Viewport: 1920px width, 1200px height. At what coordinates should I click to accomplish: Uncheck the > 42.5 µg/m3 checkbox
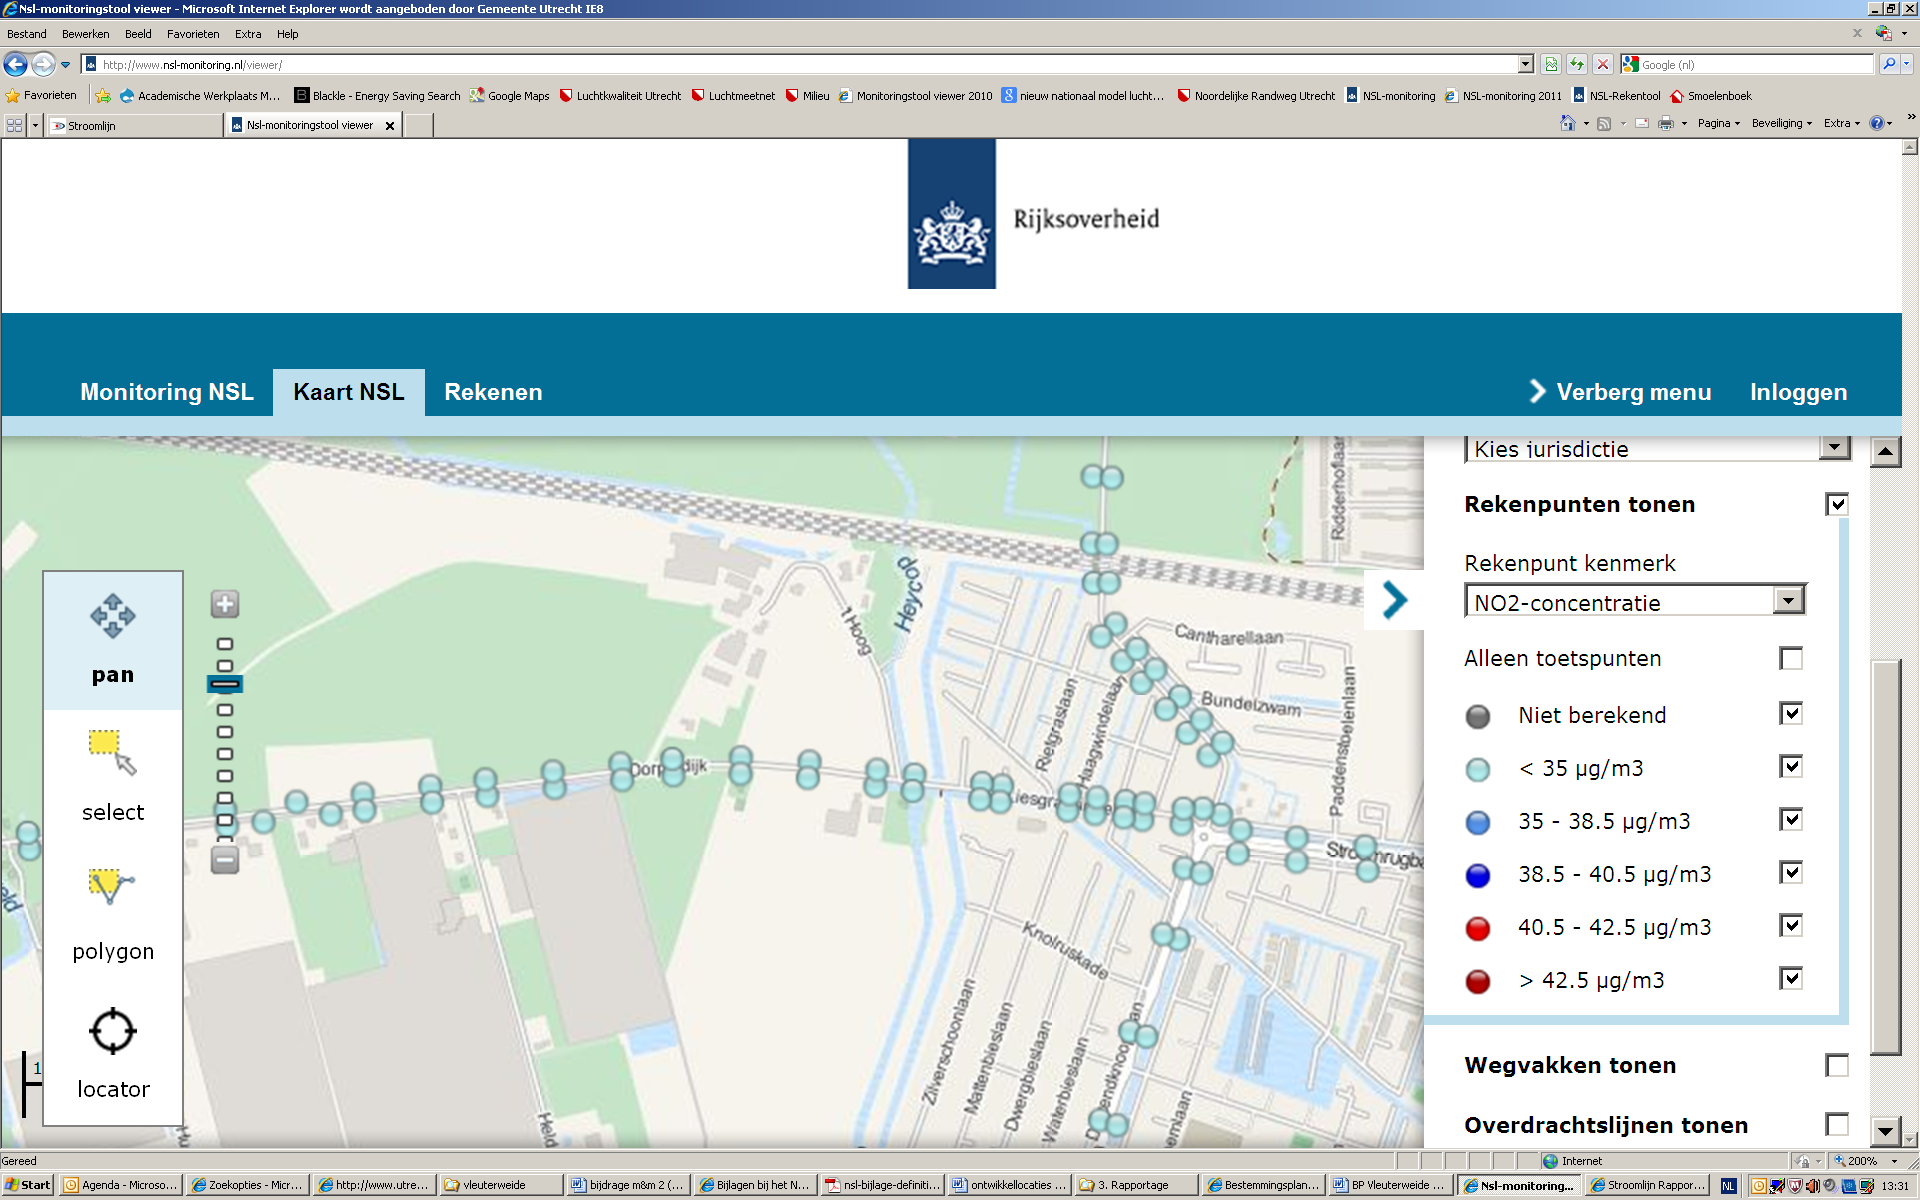(1791, 978)
